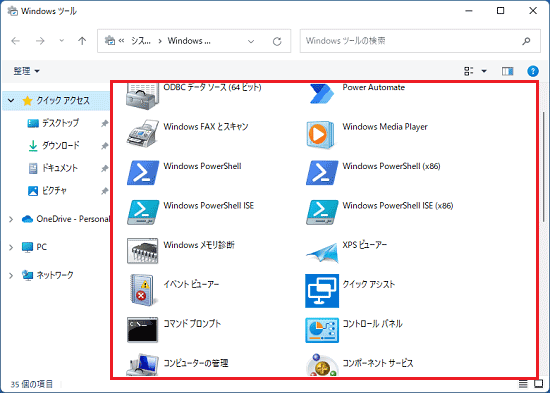This screenshot has height=393, width=550.
Task: Switch to details view icon in status bar
Action: pyautogui.click(x=523, y=384)
